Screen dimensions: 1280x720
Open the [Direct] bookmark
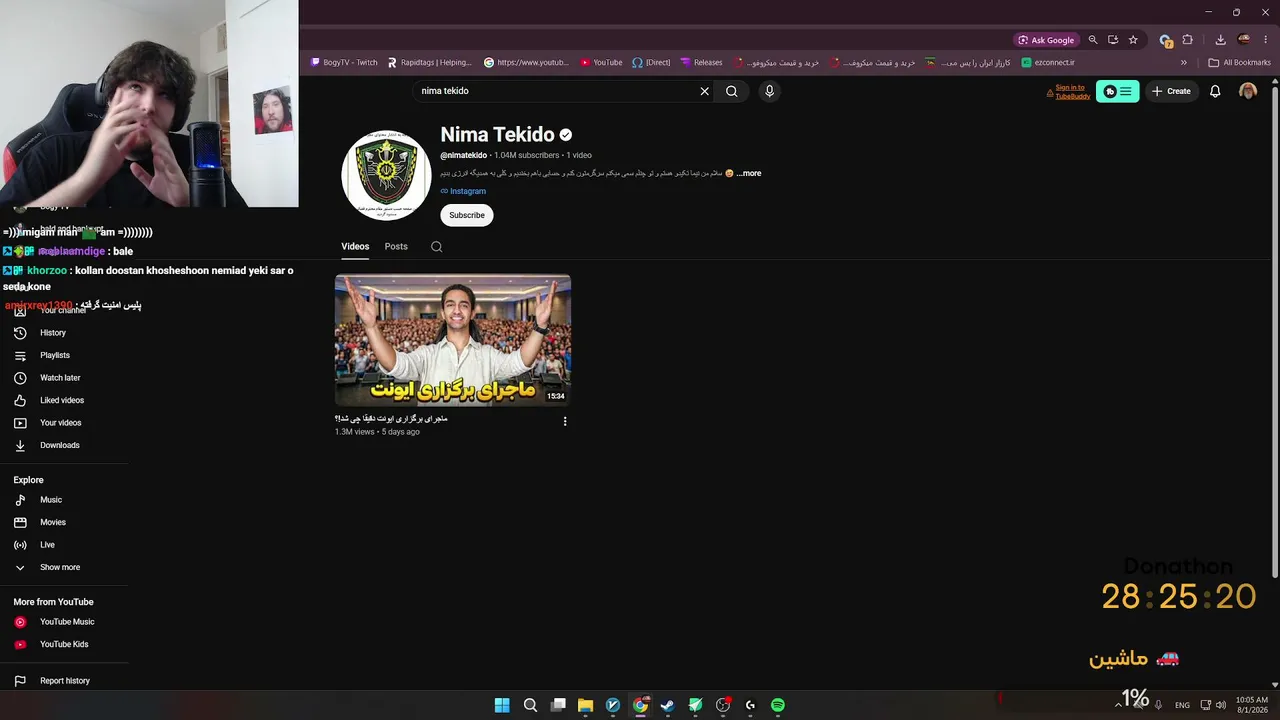coord(651,62)
